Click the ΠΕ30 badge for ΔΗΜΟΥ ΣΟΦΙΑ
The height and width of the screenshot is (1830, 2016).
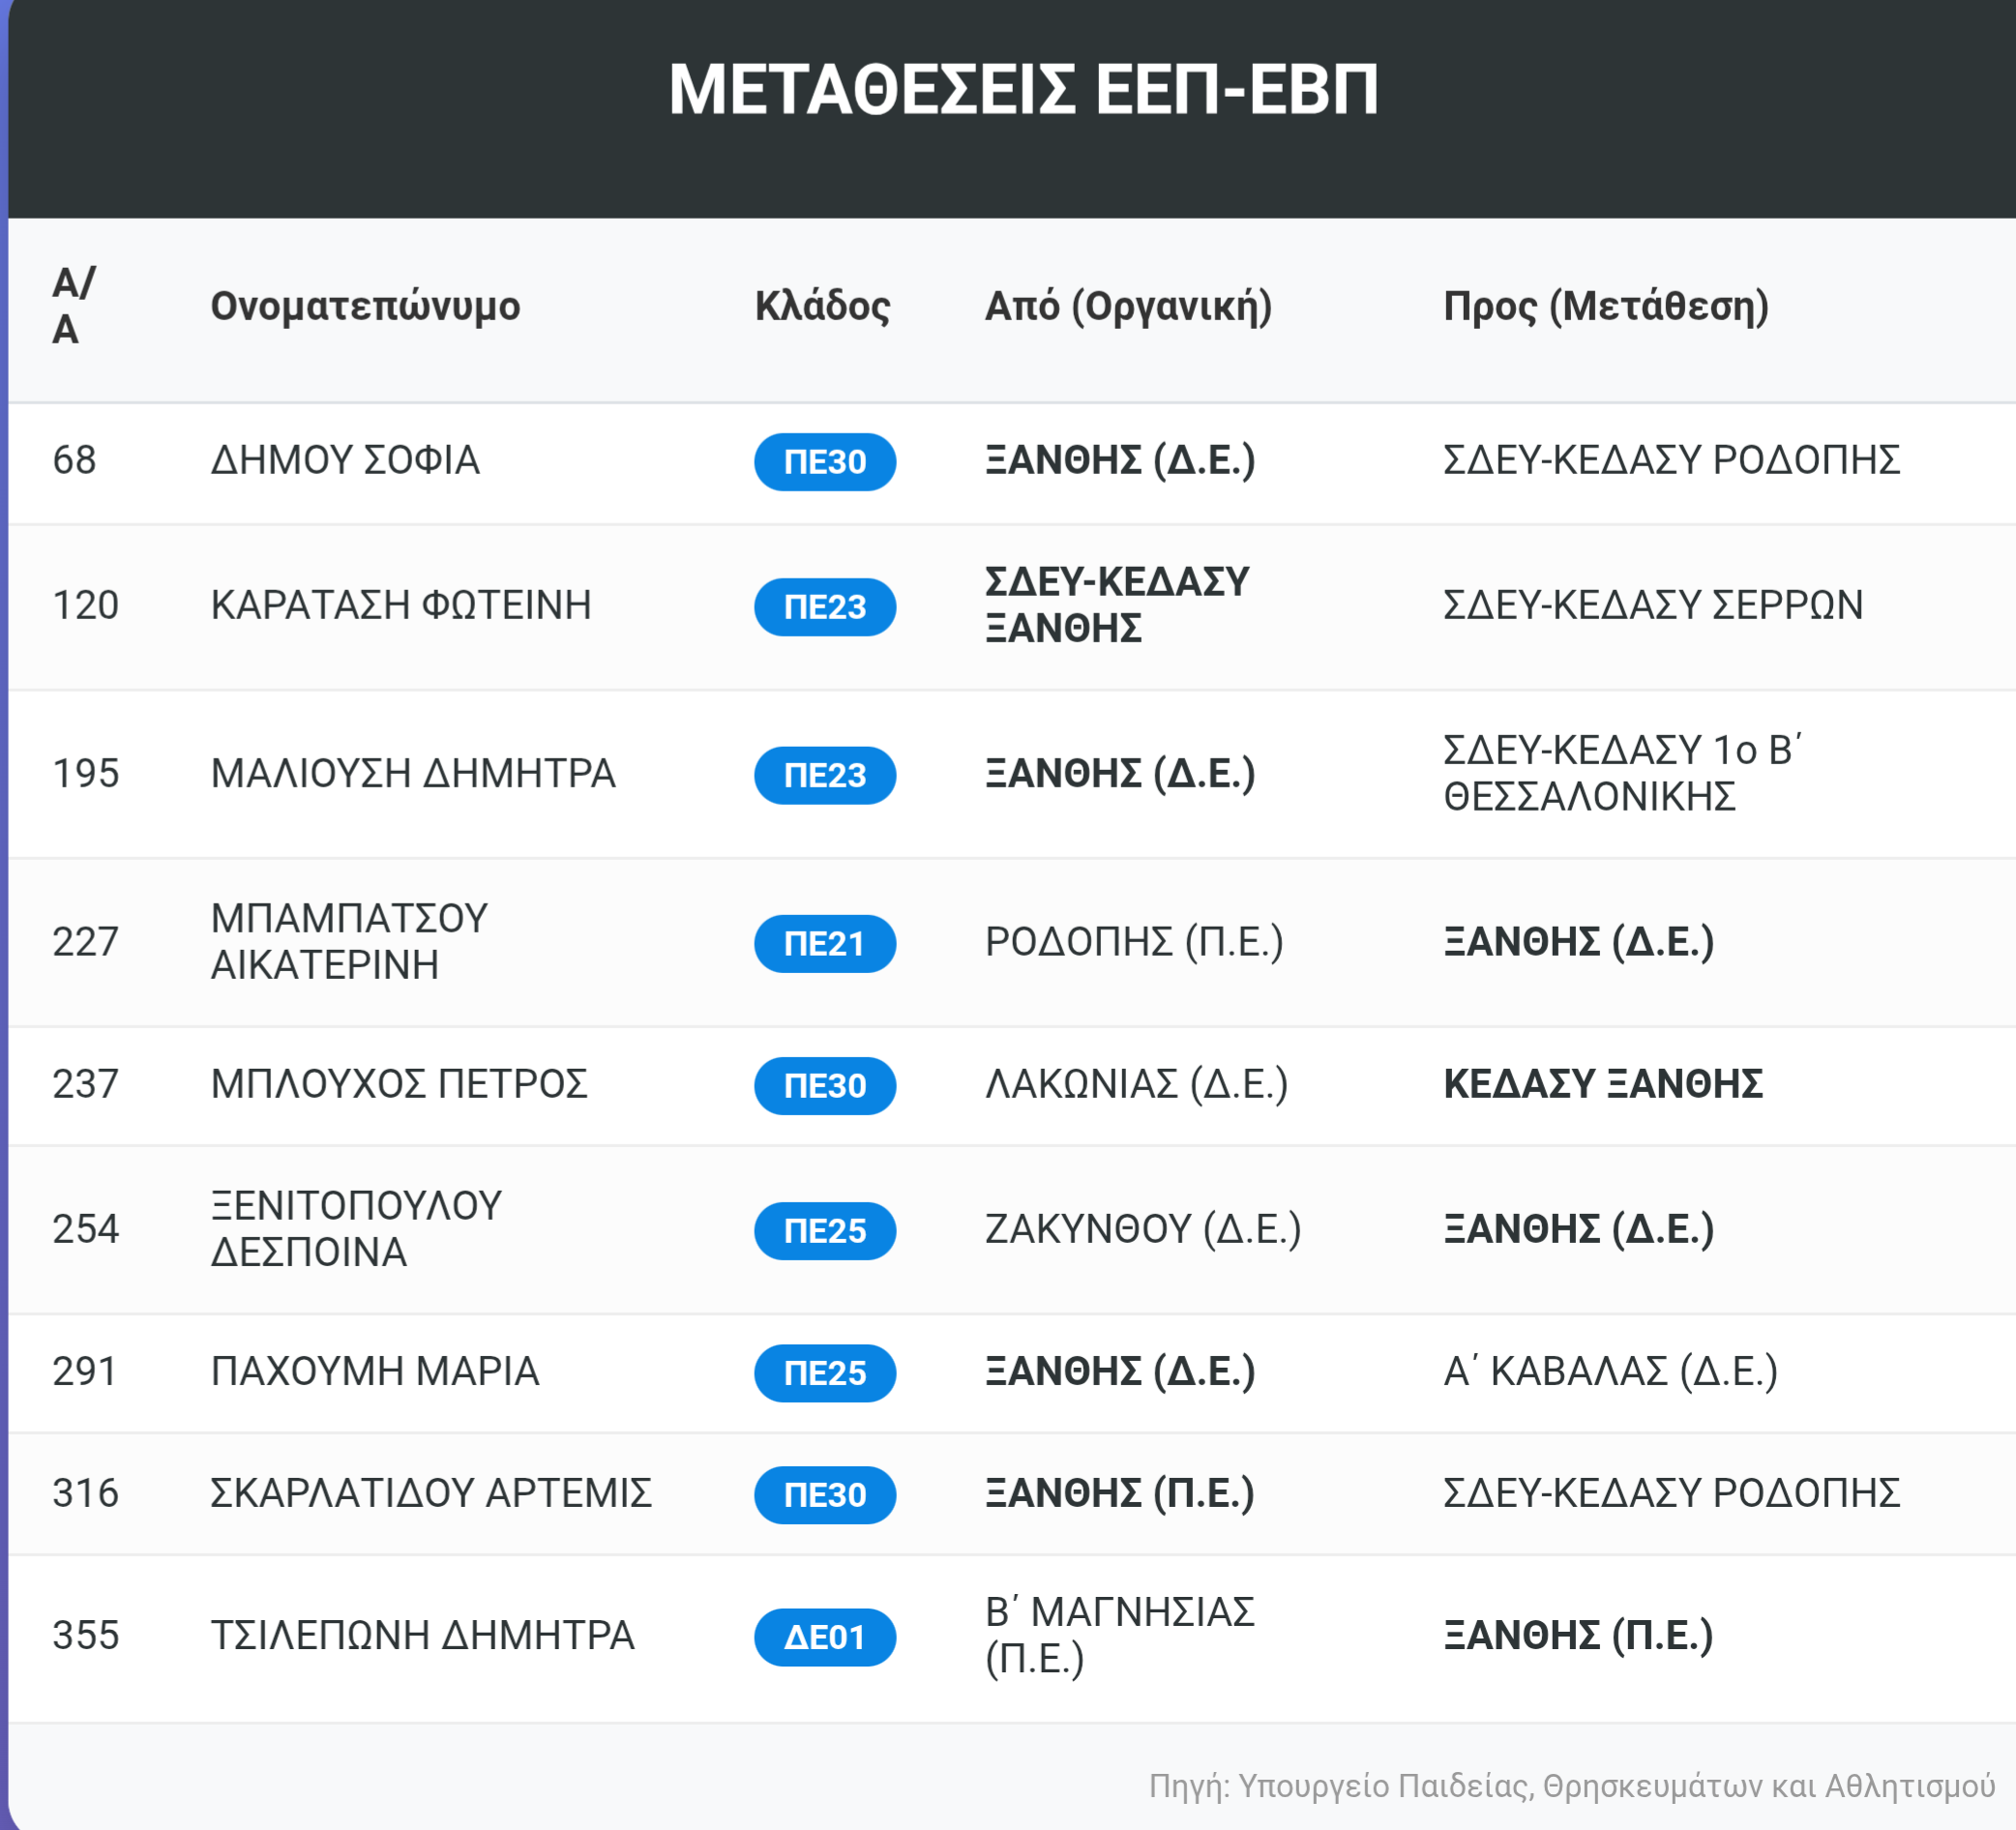[x=824, y=462]
